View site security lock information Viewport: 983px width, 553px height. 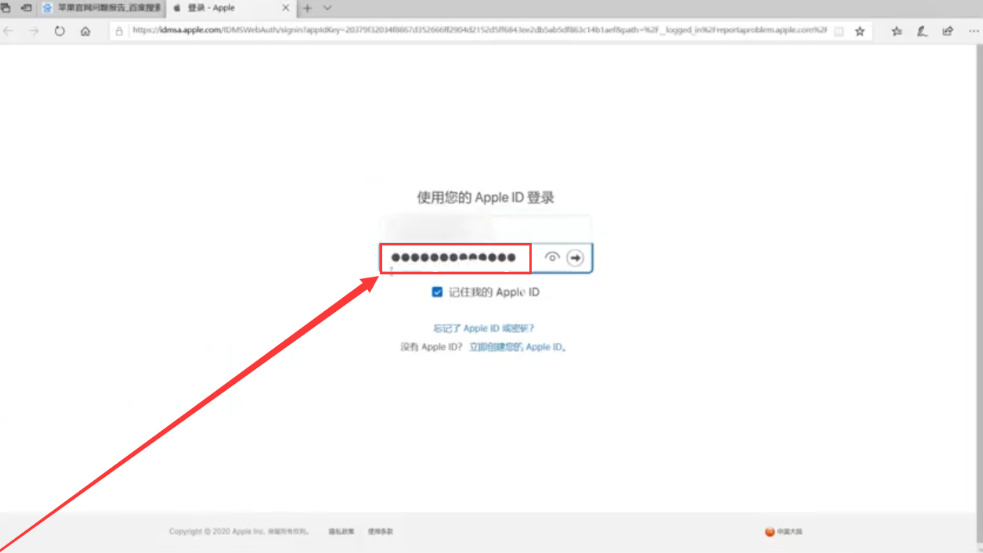tap(119, 31)
